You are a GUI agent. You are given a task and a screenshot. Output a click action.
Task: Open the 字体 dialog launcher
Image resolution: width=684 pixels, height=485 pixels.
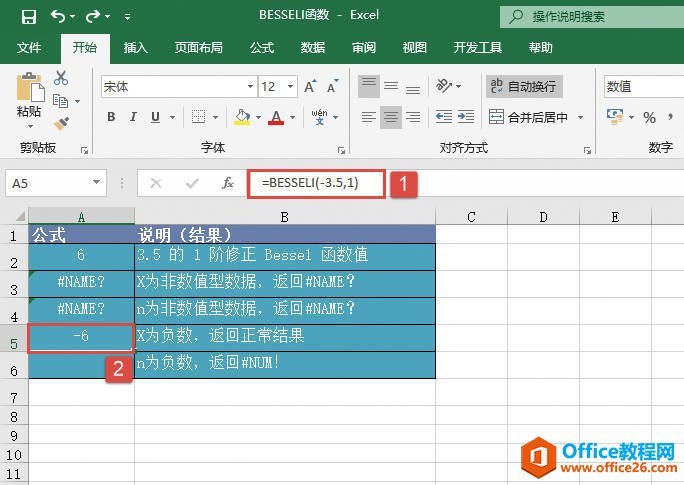pyautogui.click(x=341, y=150)
